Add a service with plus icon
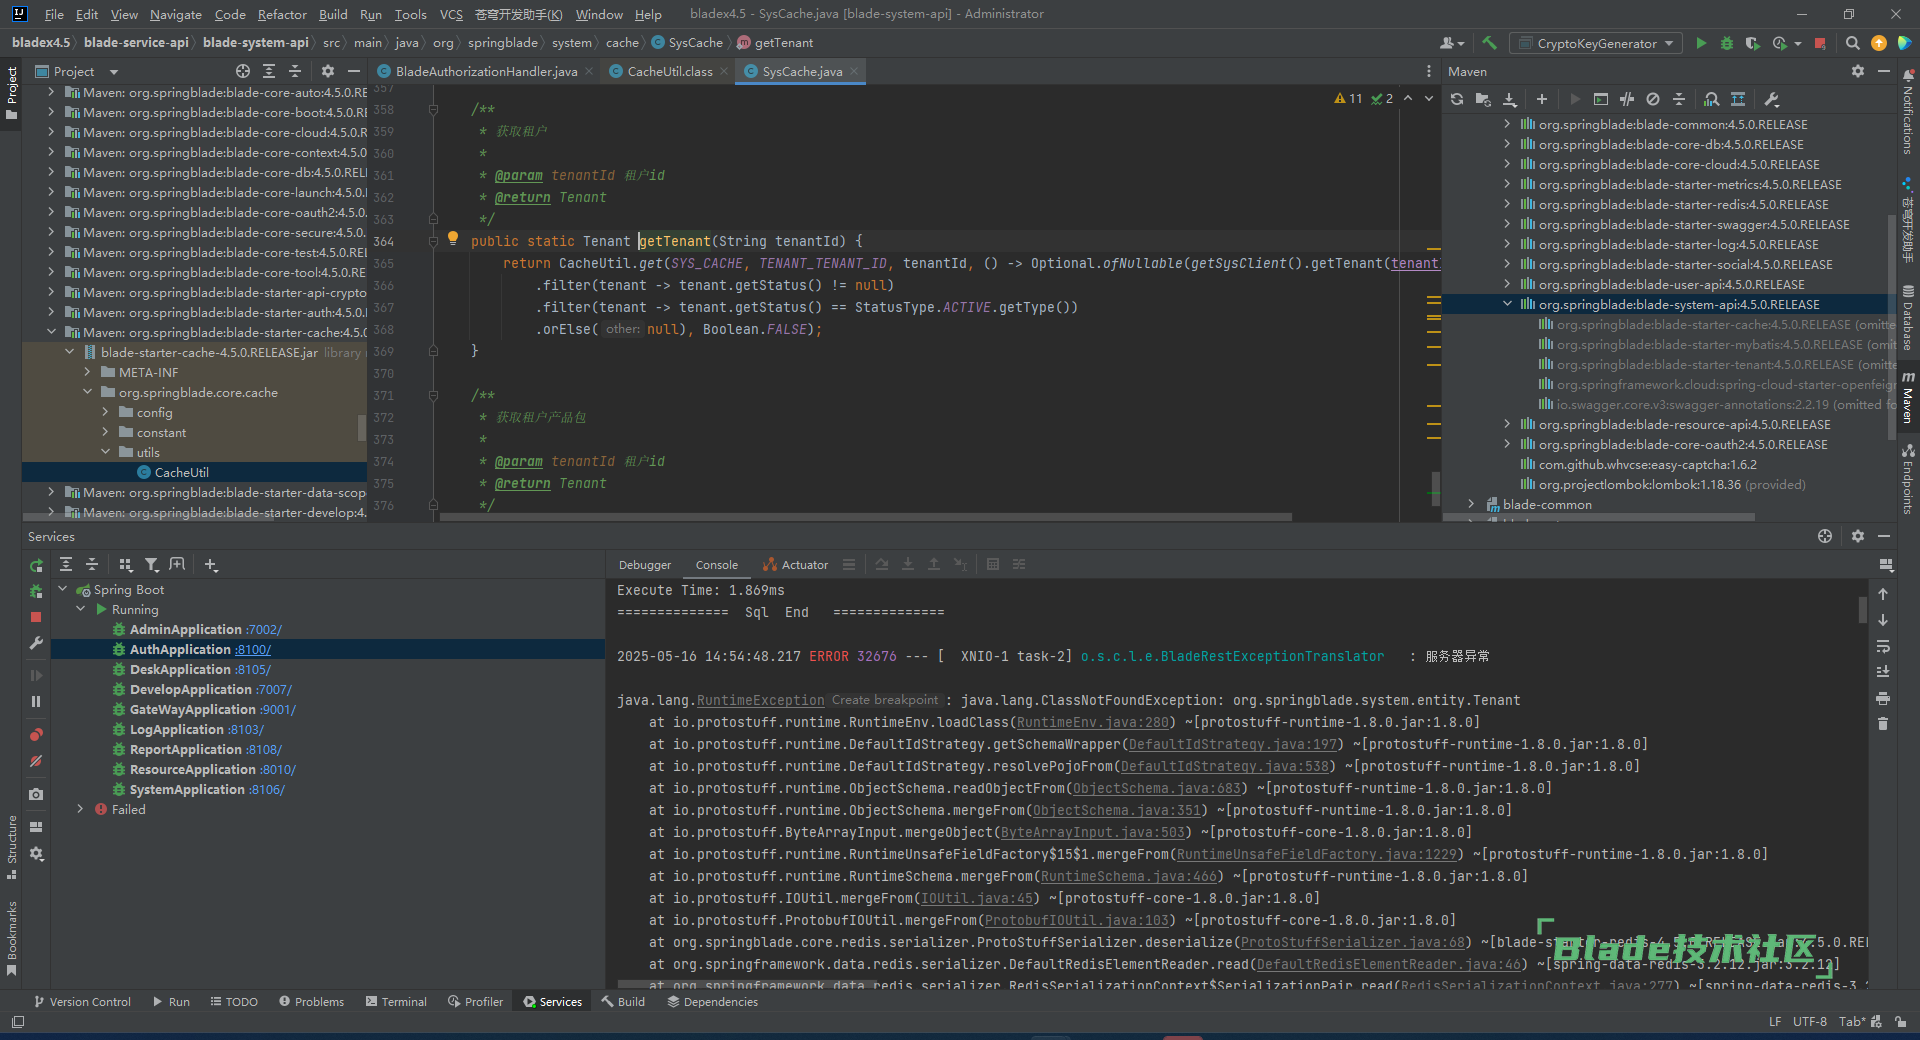Viewport: 1920px width, 1040px height. (x=211, y=565)
